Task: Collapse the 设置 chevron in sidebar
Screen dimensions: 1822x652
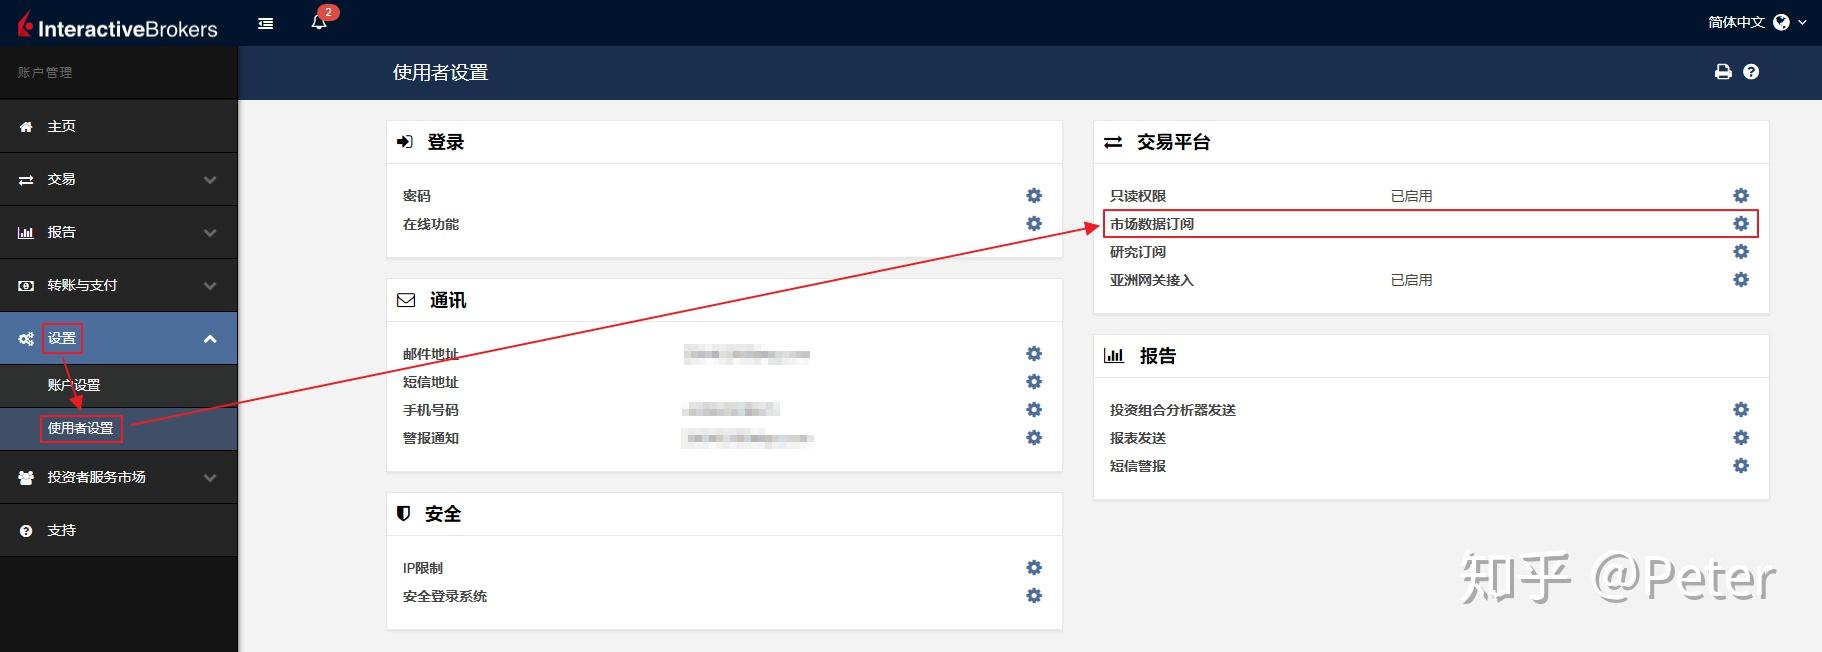Action: 210,339
